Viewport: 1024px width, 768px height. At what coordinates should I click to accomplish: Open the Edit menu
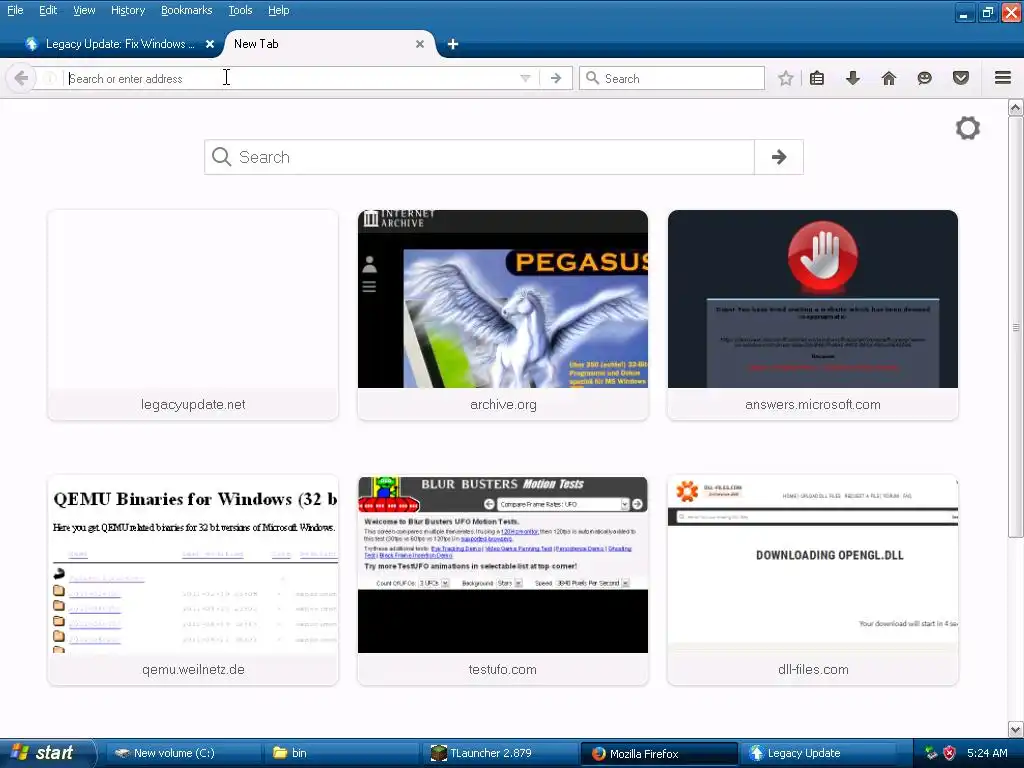48,10
